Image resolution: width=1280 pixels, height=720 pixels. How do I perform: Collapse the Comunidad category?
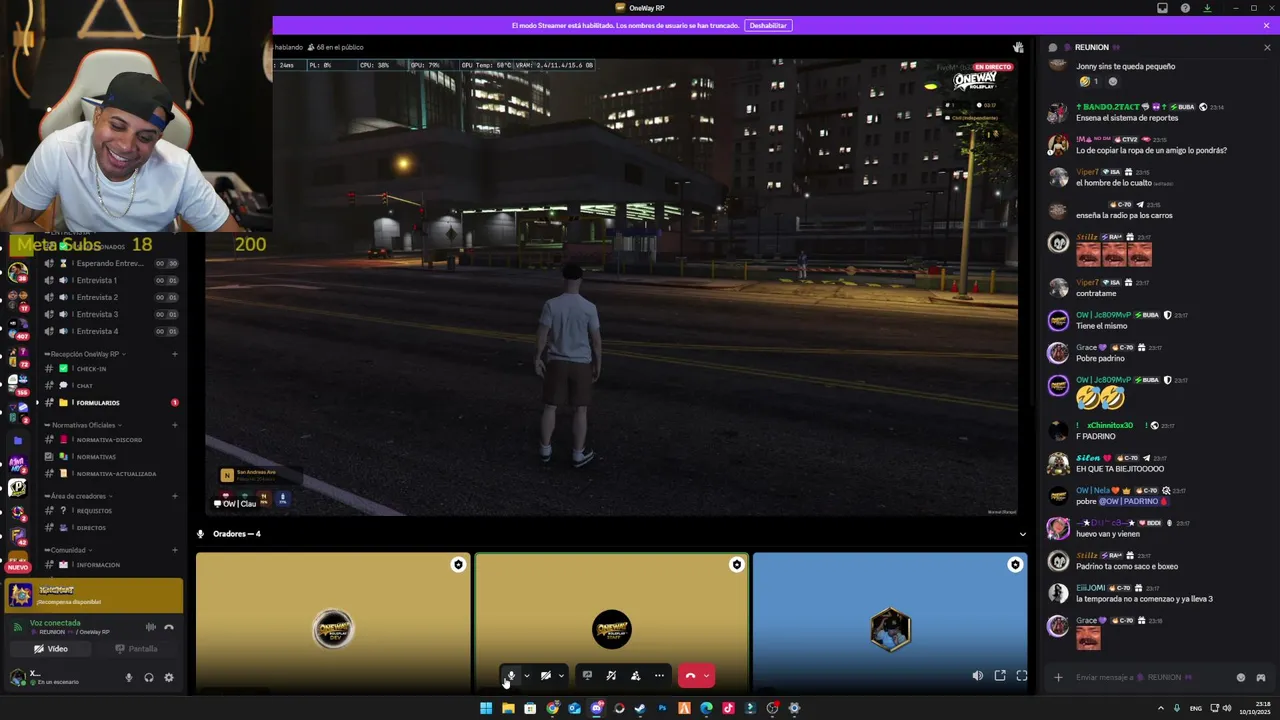point(68,550)
